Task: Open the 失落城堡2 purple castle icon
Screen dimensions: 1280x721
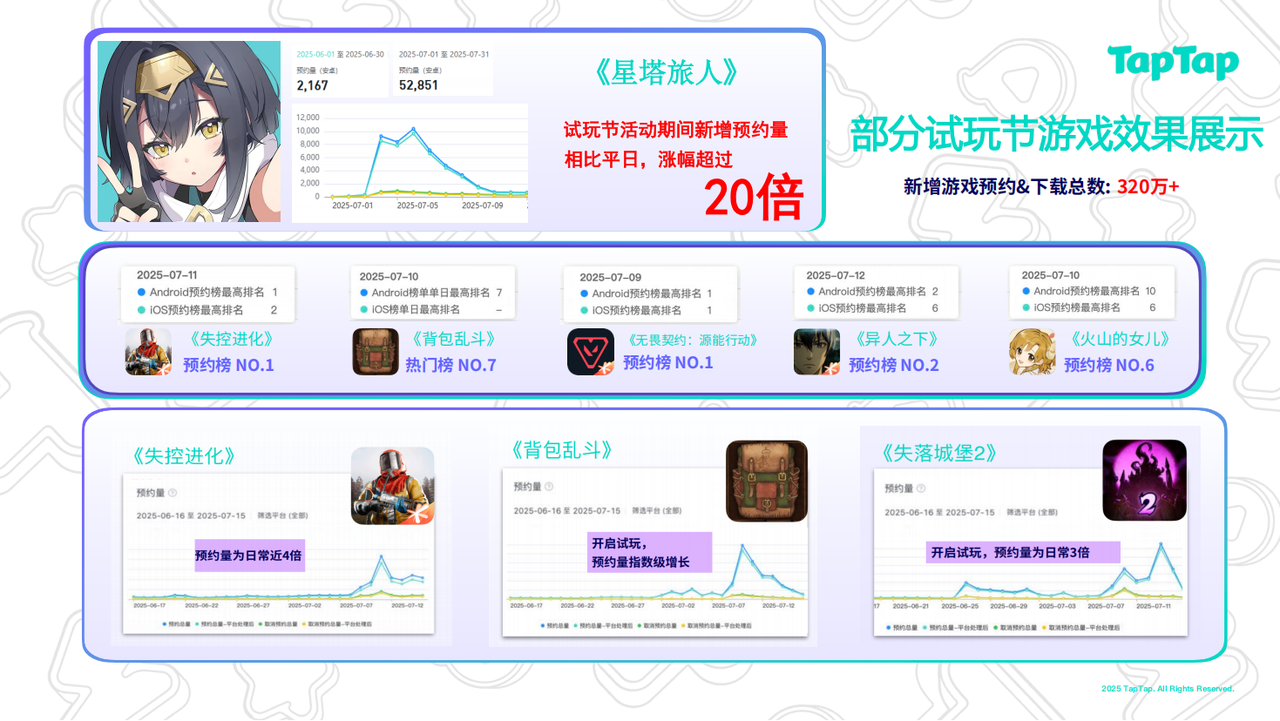Action: [x=1144, y=481]
